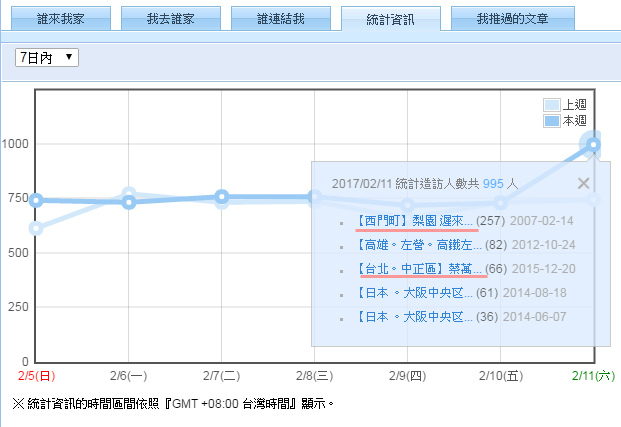This screenshot has height=427, width=621.
Task: Click the 2015-12-20 date text
Action: (x=543, y=269)
